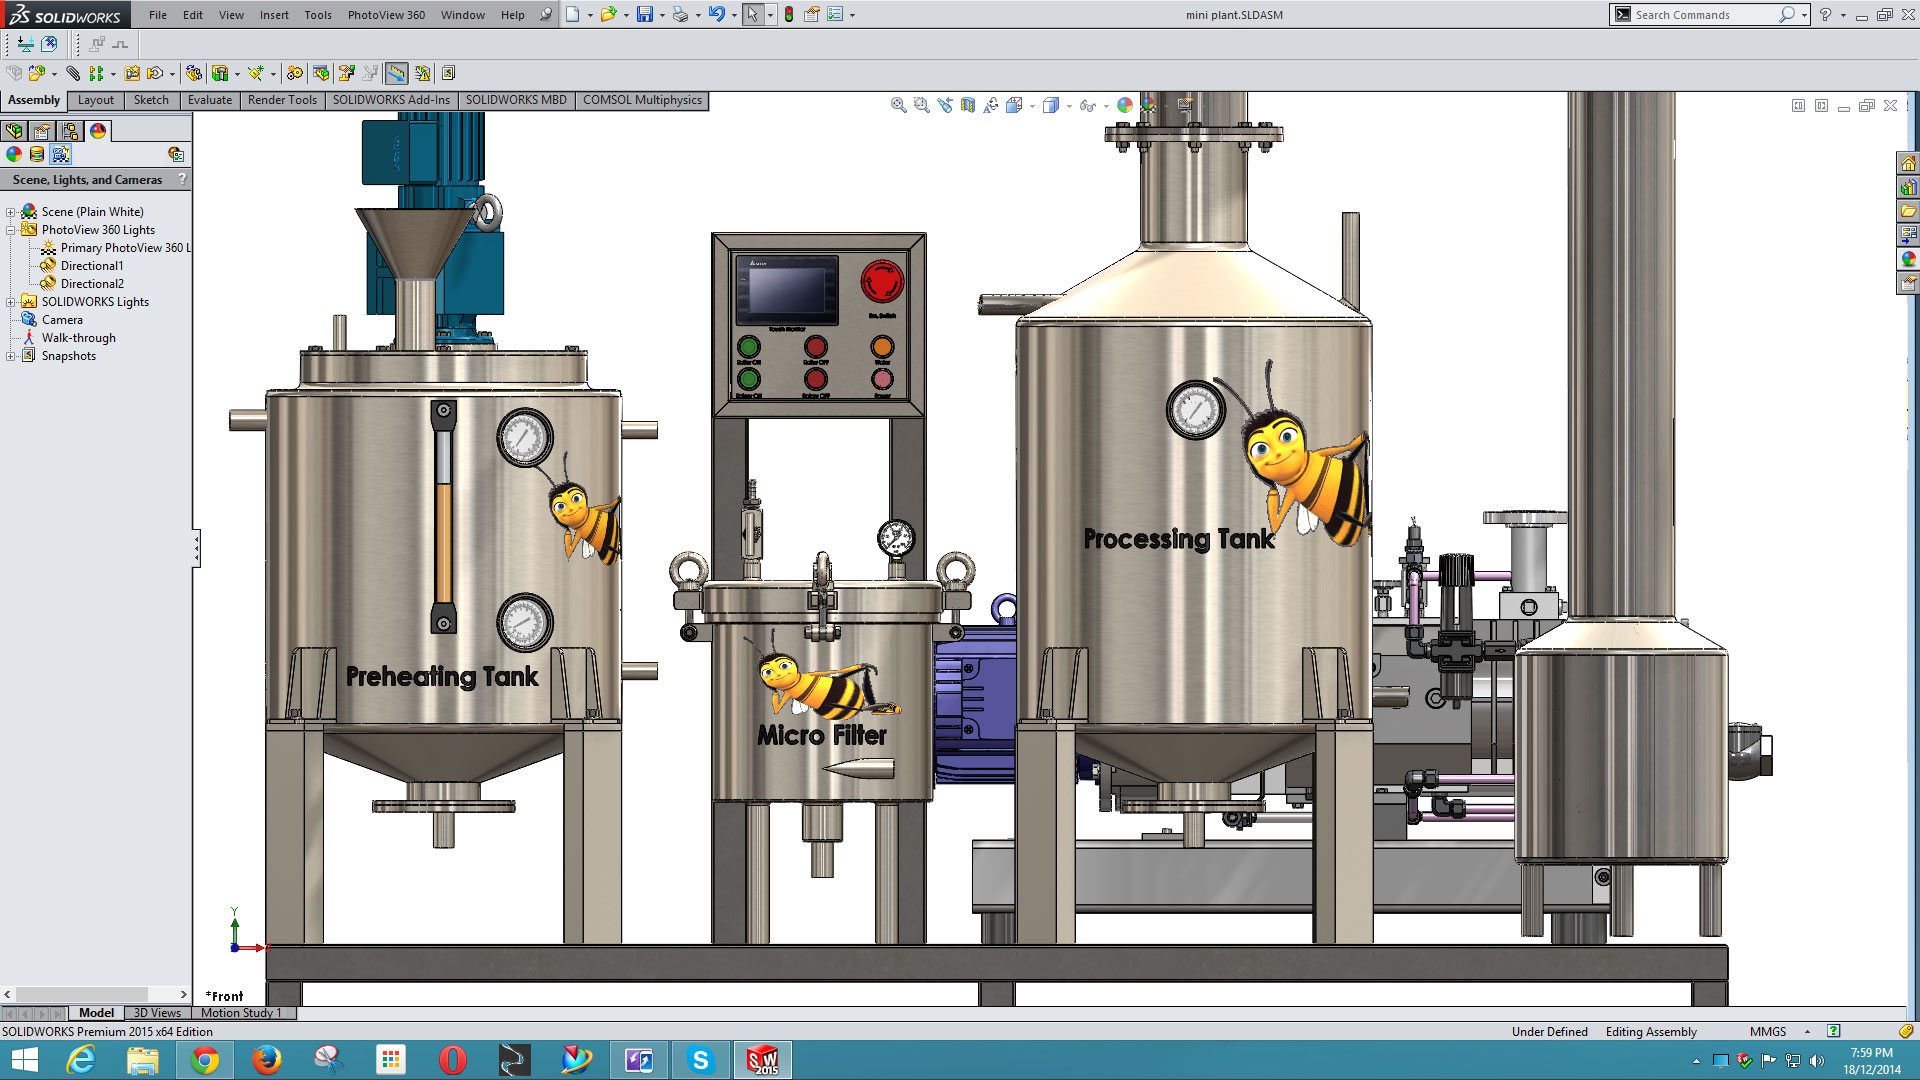Click the New document icon

click(572, 15)
